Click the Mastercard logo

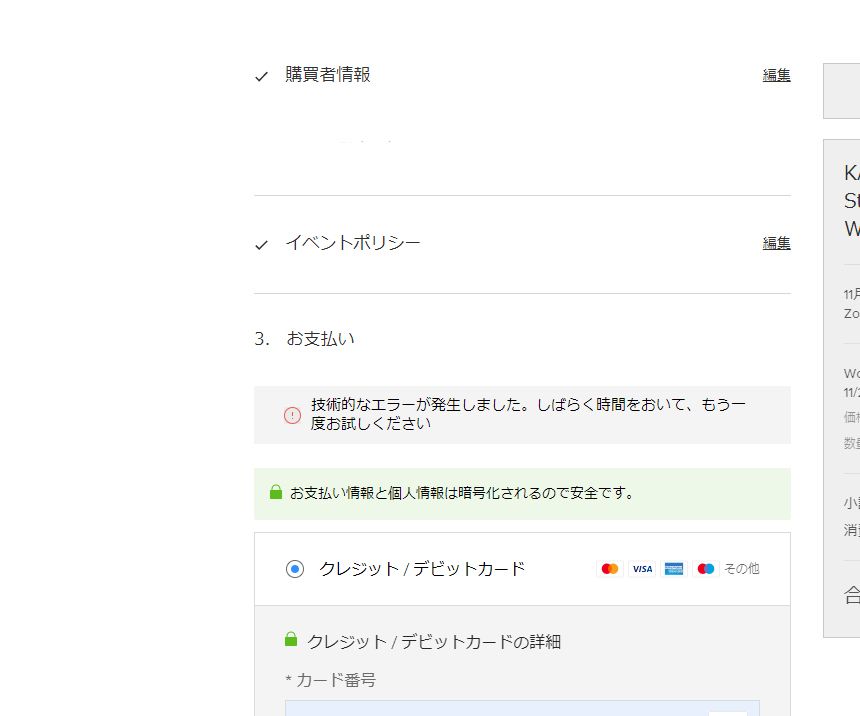click(x=610, y=569)
